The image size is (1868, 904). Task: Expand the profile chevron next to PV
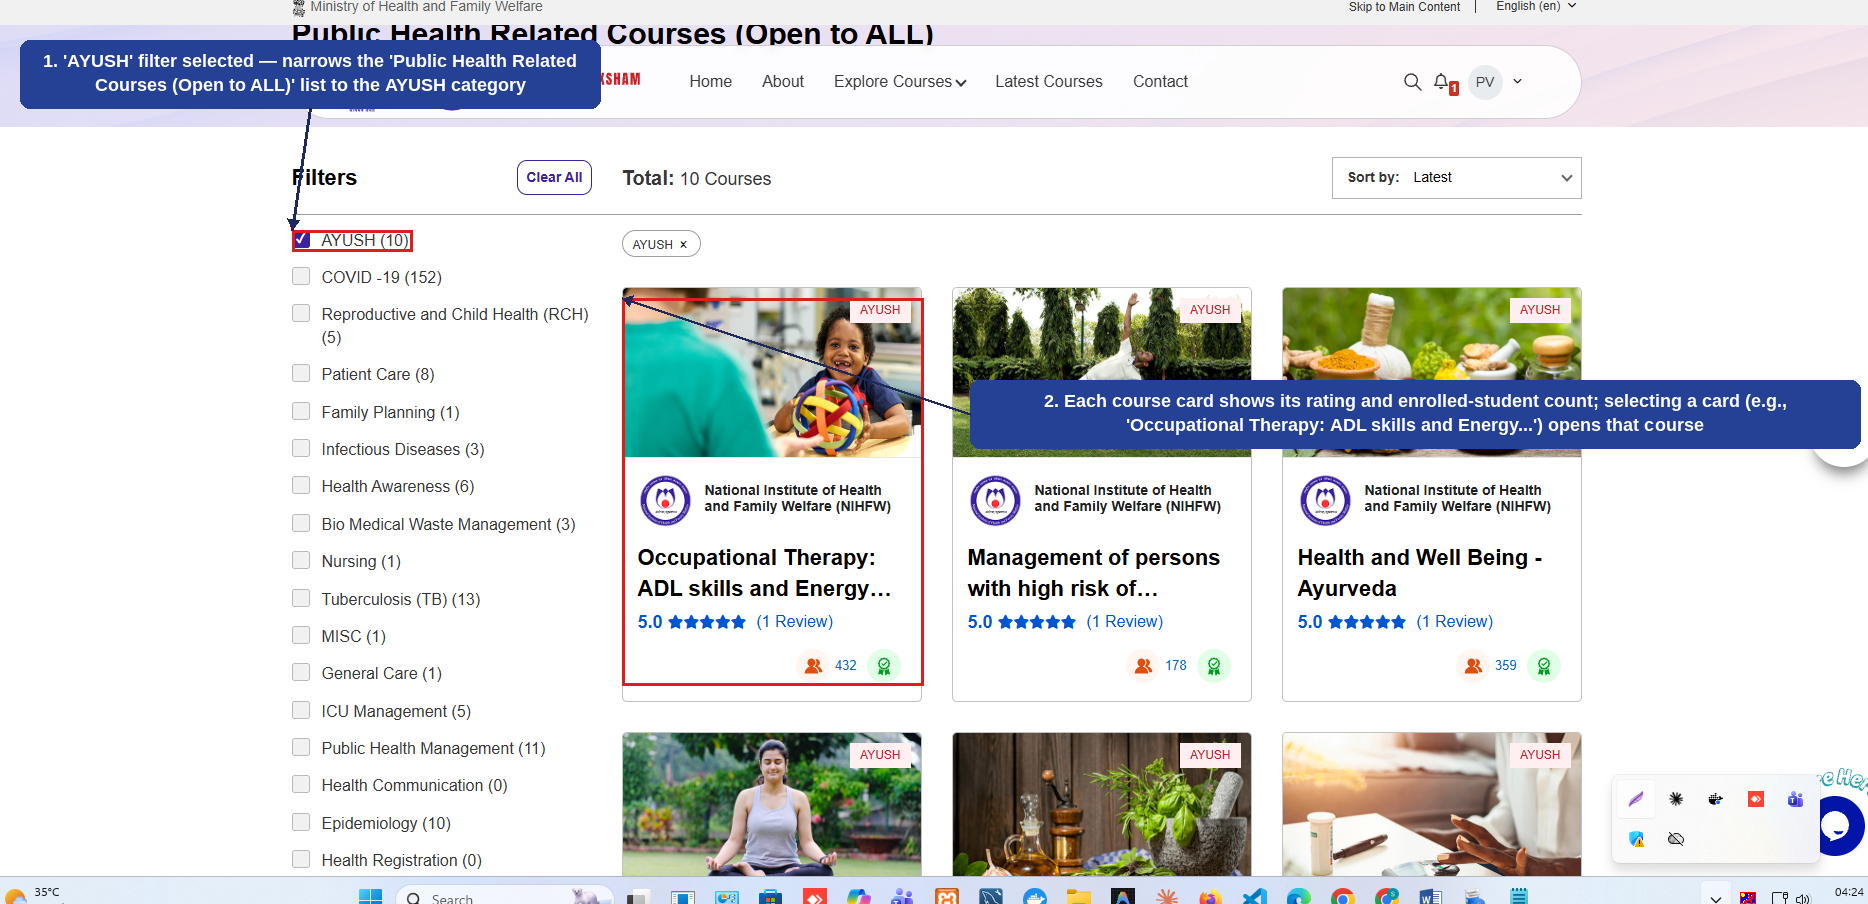[x=1517, y=82]
